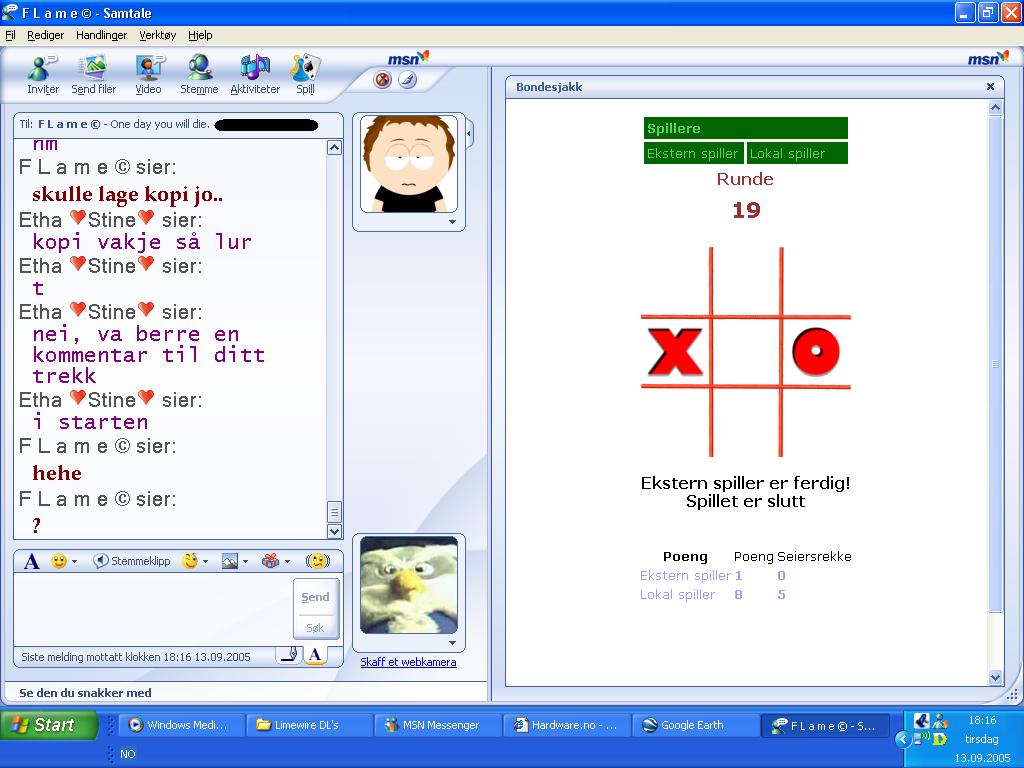Start a Stemme voice call
This screenshot has width=1024, height=768.
(199, 75)
